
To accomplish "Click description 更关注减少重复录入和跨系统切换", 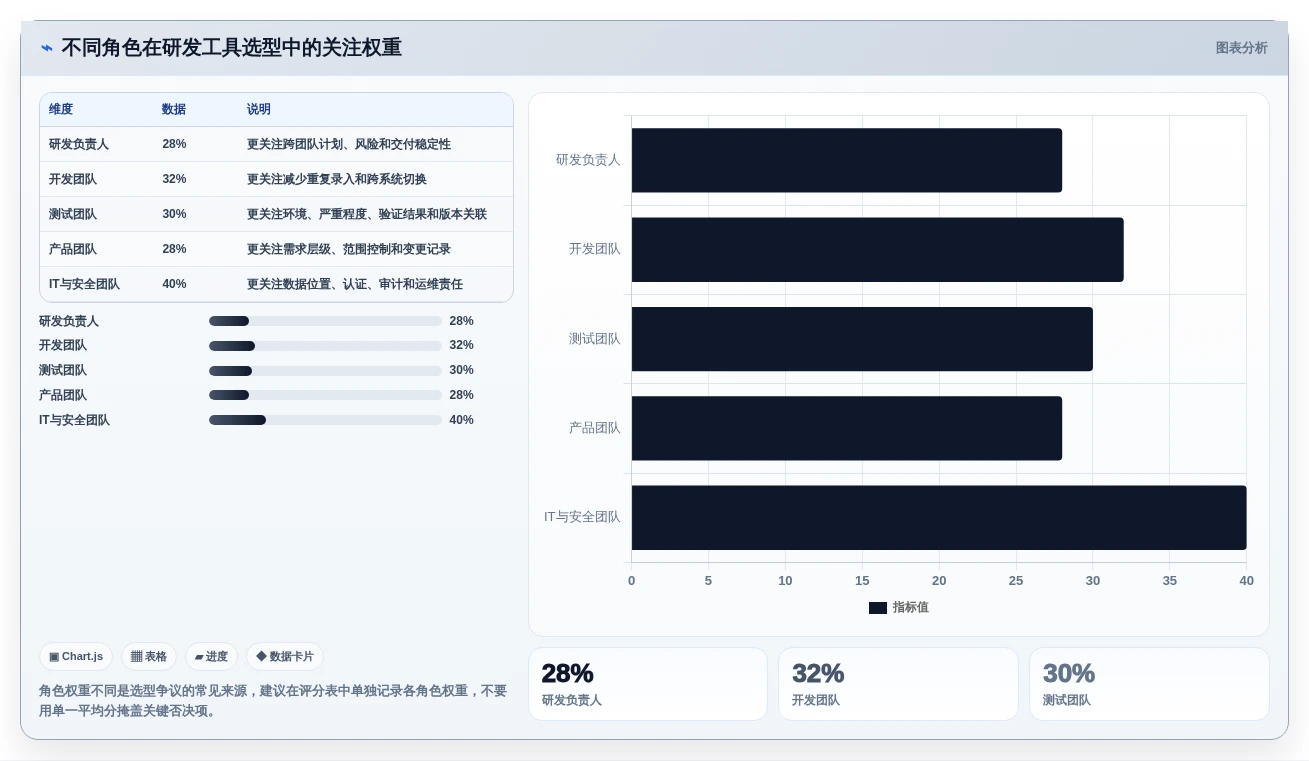I will coord(337,179).
